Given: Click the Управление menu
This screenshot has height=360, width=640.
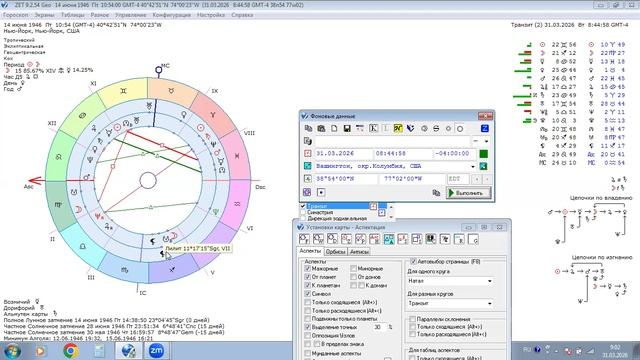Looking at the screenshot, I should tap(130, 15).
